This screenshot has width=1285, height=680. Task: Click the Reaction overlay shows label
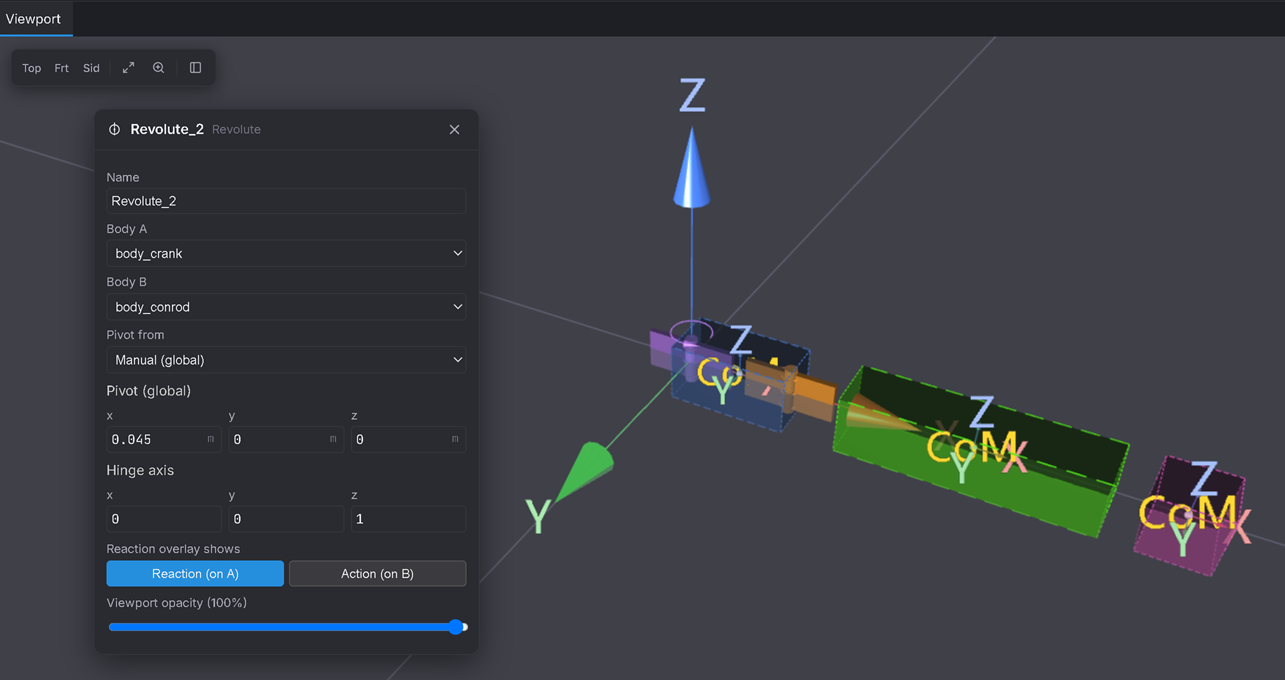pyautogui.click(x=173, y=549)
